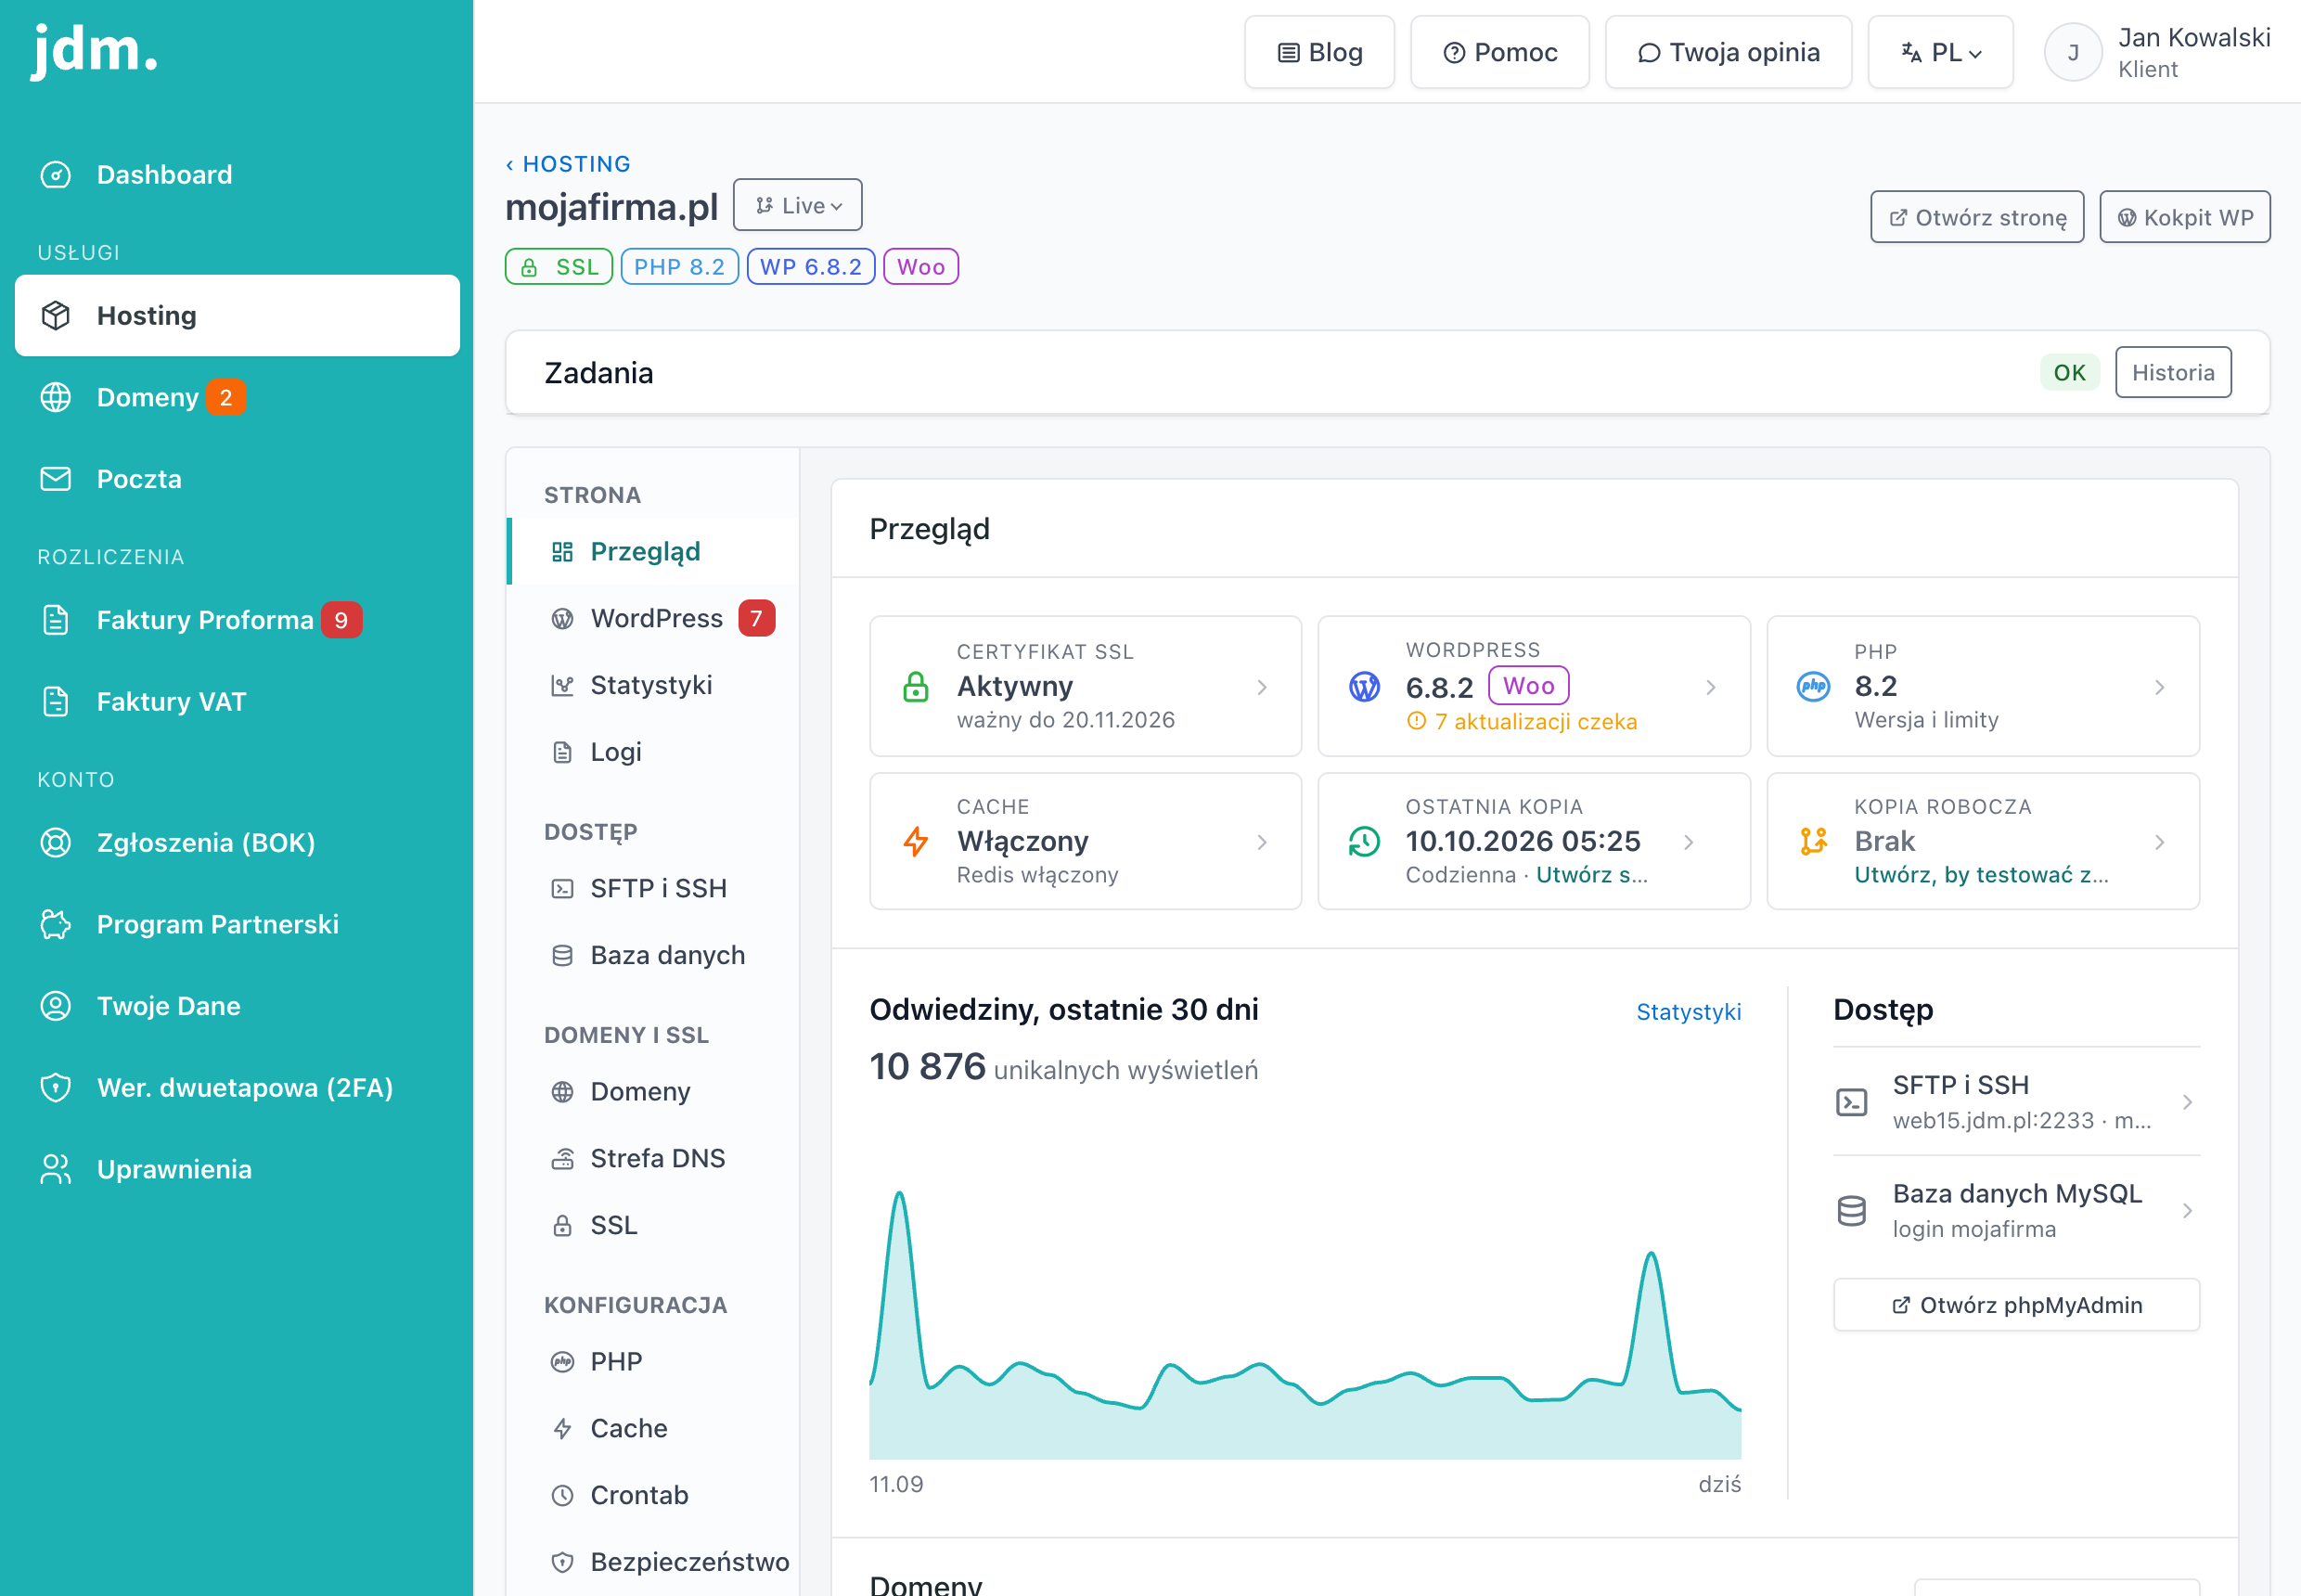Expand the Kopia robocza card chevron
Screen dimensions: 2301x1596
click(x=2160, y=842)
